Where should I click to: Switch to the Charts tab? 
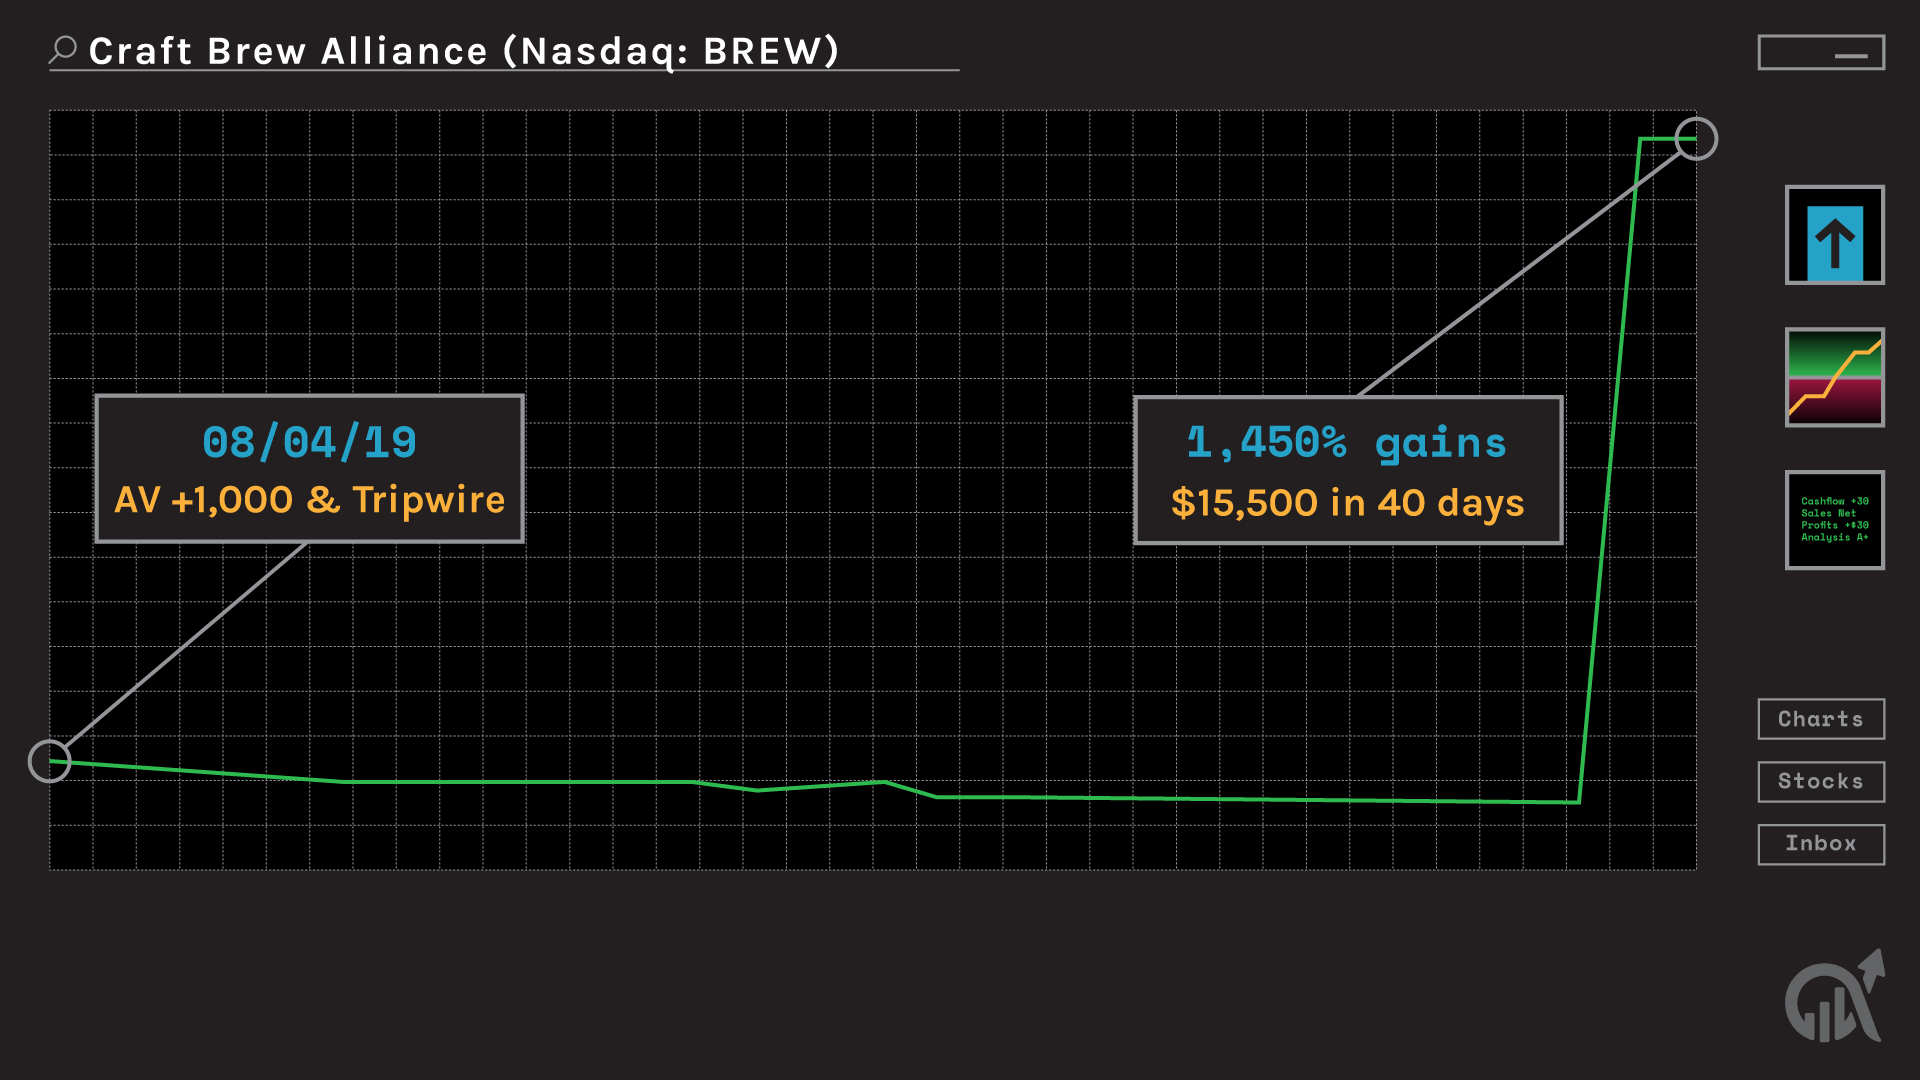coord(1820,719)
